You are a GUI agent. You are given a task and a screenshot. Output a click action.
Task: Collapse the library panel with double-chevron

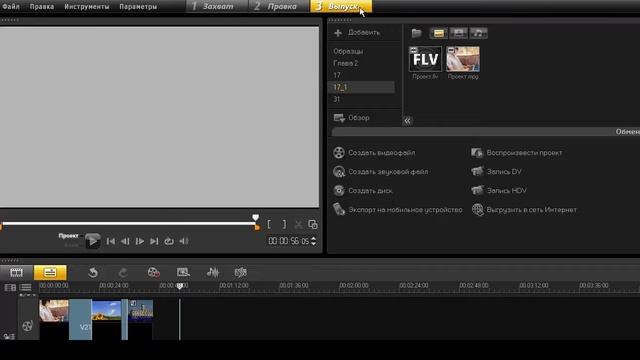point(407,121)
